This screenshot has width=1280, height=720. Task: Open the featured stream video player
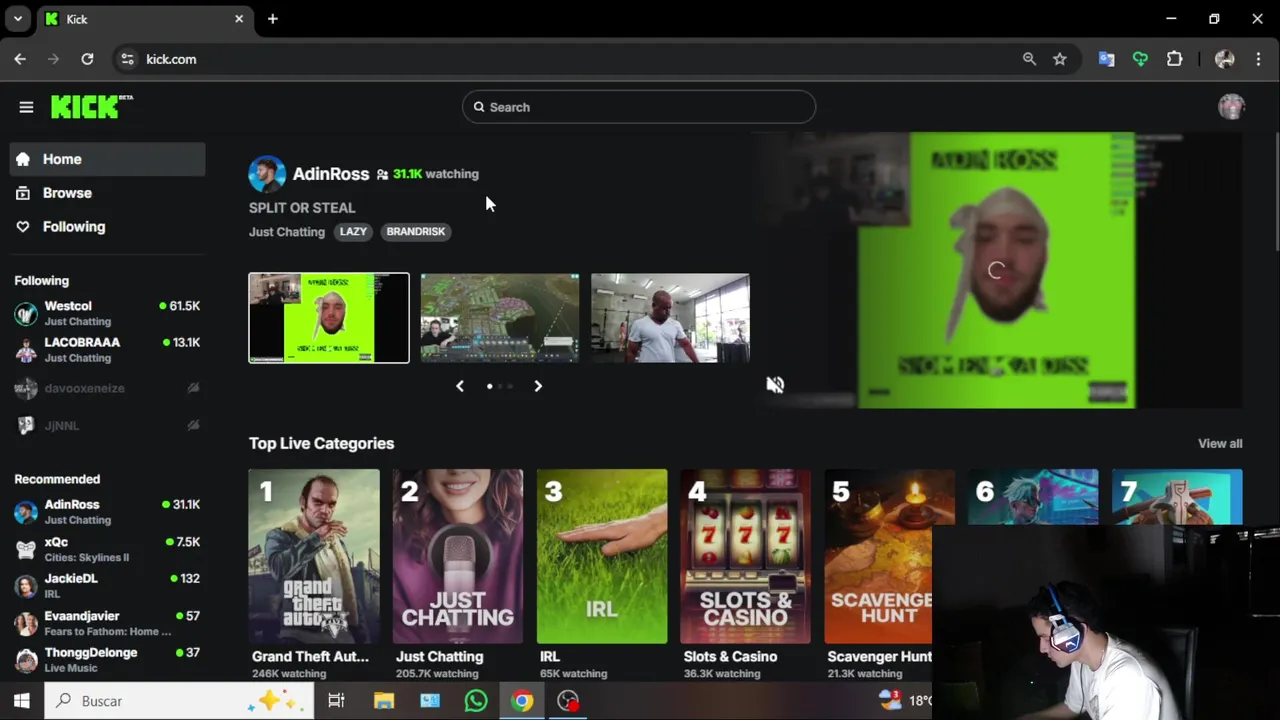click(996, 270)
